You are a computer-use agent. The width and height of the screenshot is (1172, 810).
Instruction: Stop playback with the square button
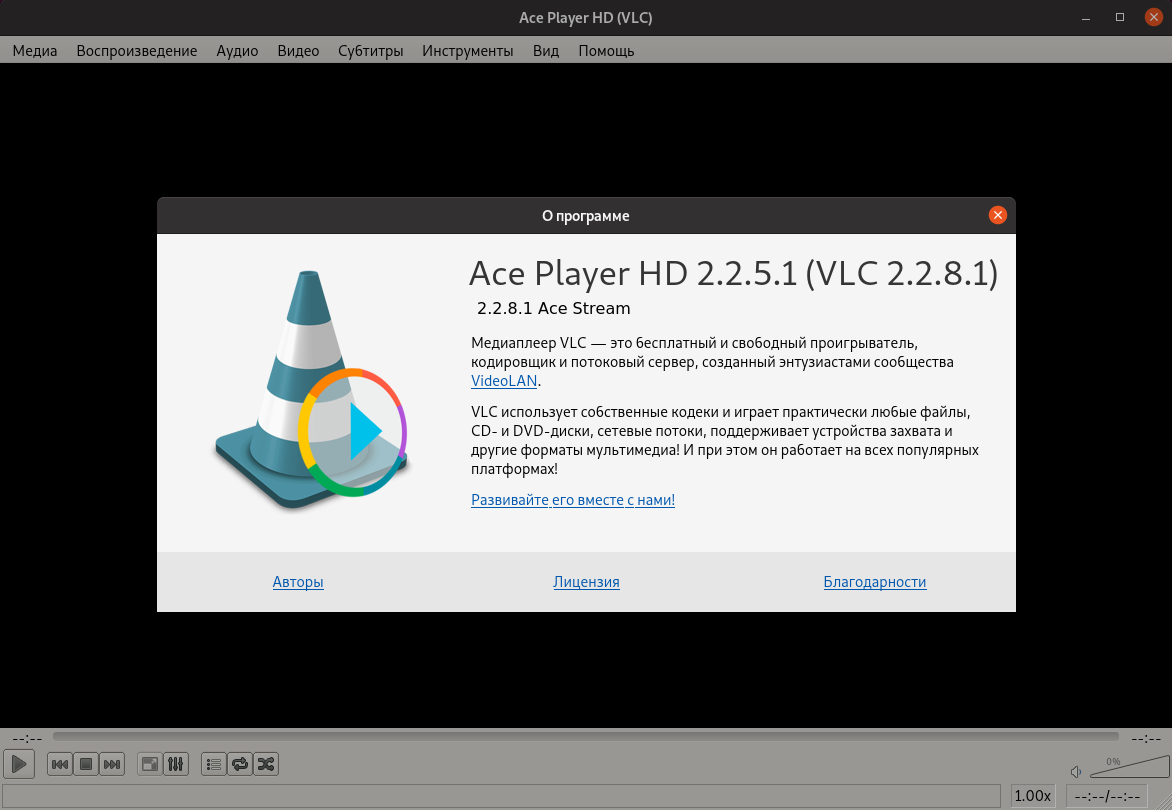click(86, 764)
